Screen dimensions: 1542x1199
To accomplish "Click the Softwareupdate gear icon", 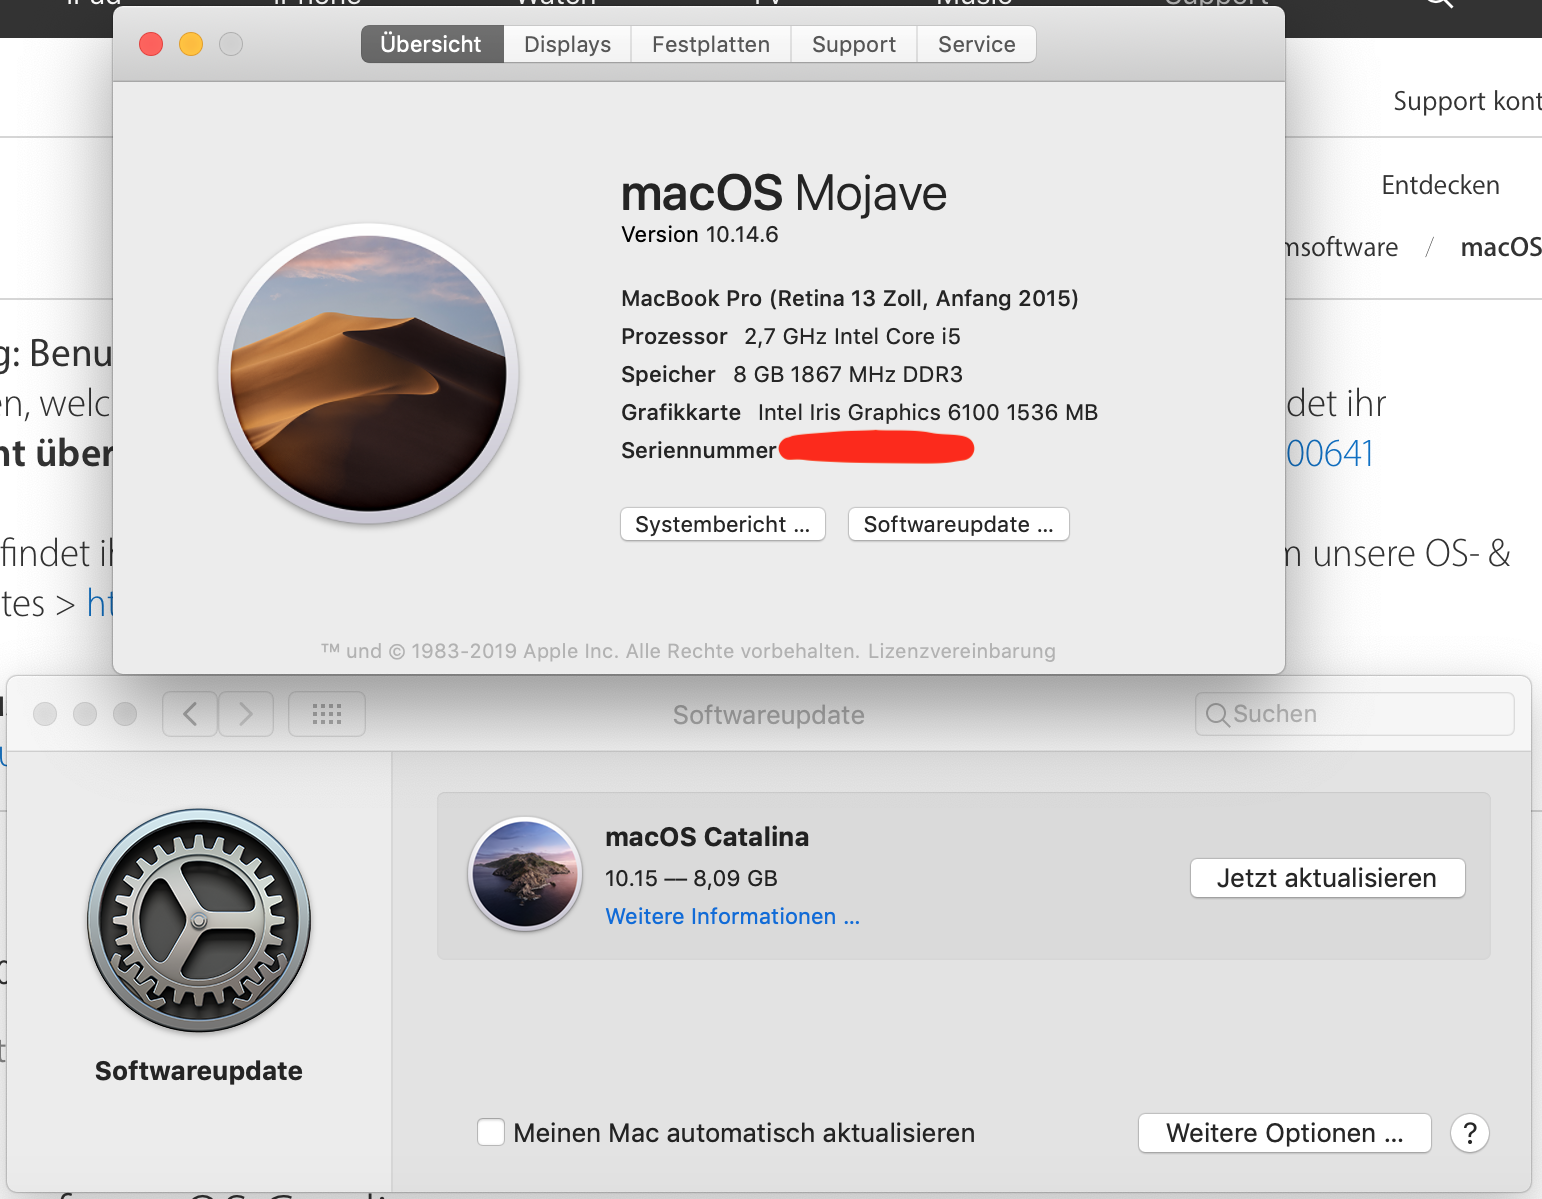I will click(x=199, y=921).
